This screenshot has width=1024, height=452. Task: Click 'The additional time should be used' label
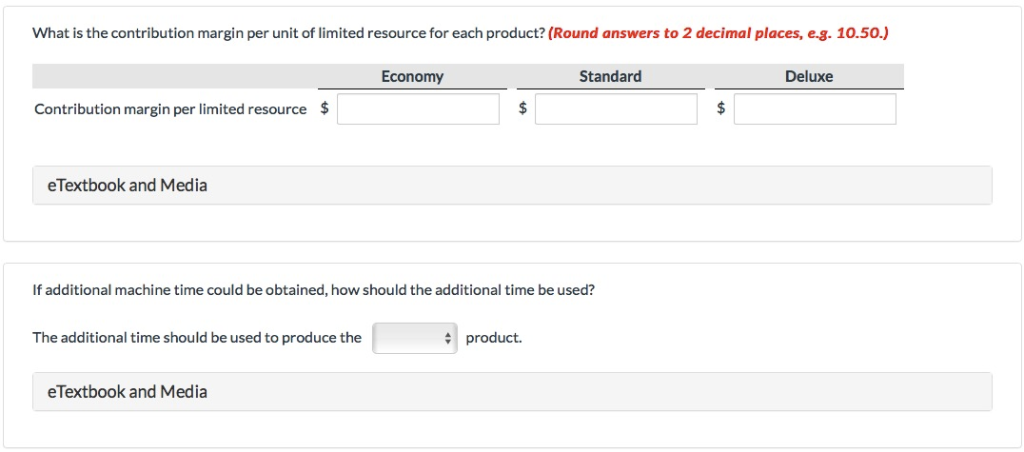tap(197, 338)
